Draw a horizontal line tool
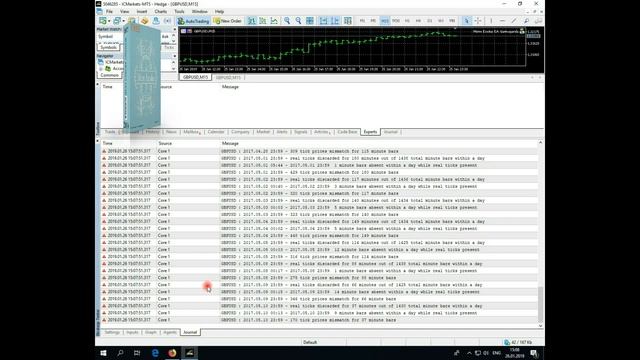 (x=502, y=21)
